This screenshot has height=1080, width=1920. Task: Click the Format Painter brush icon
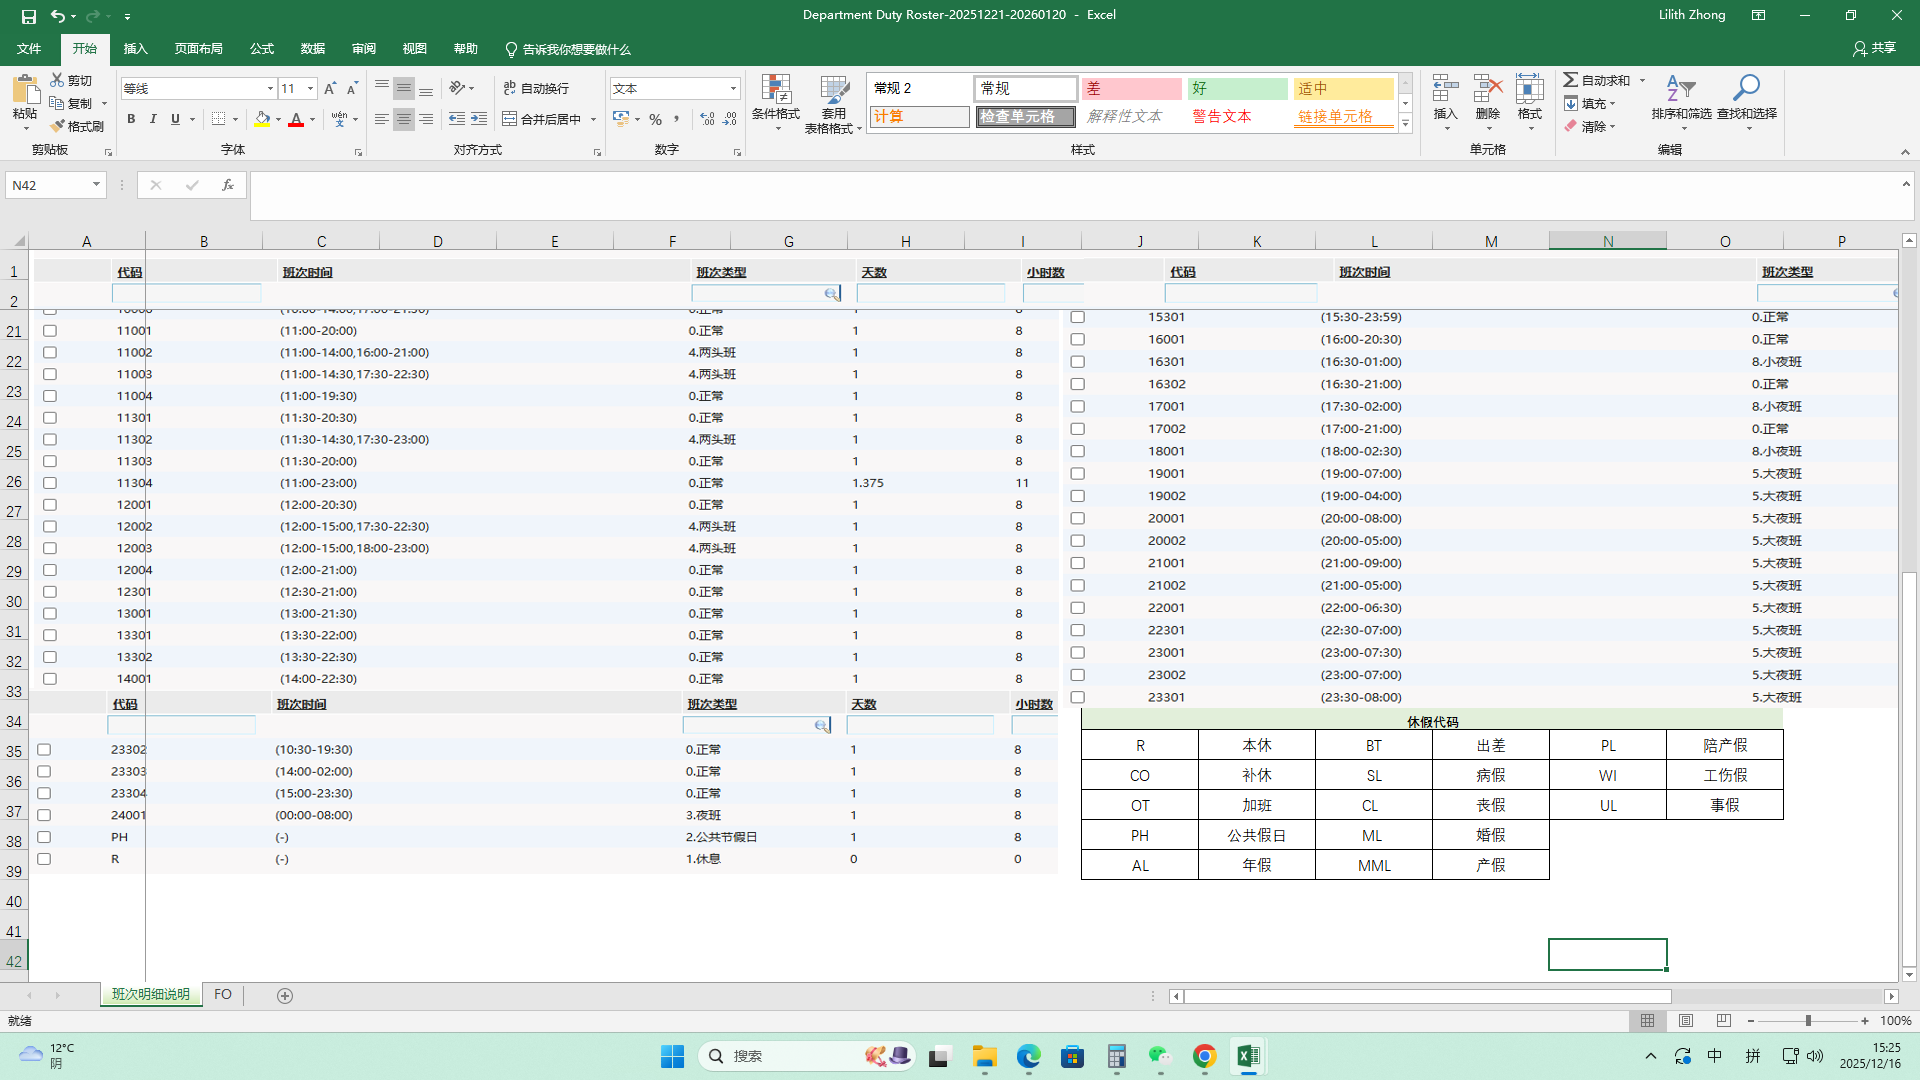pos(58,126)
